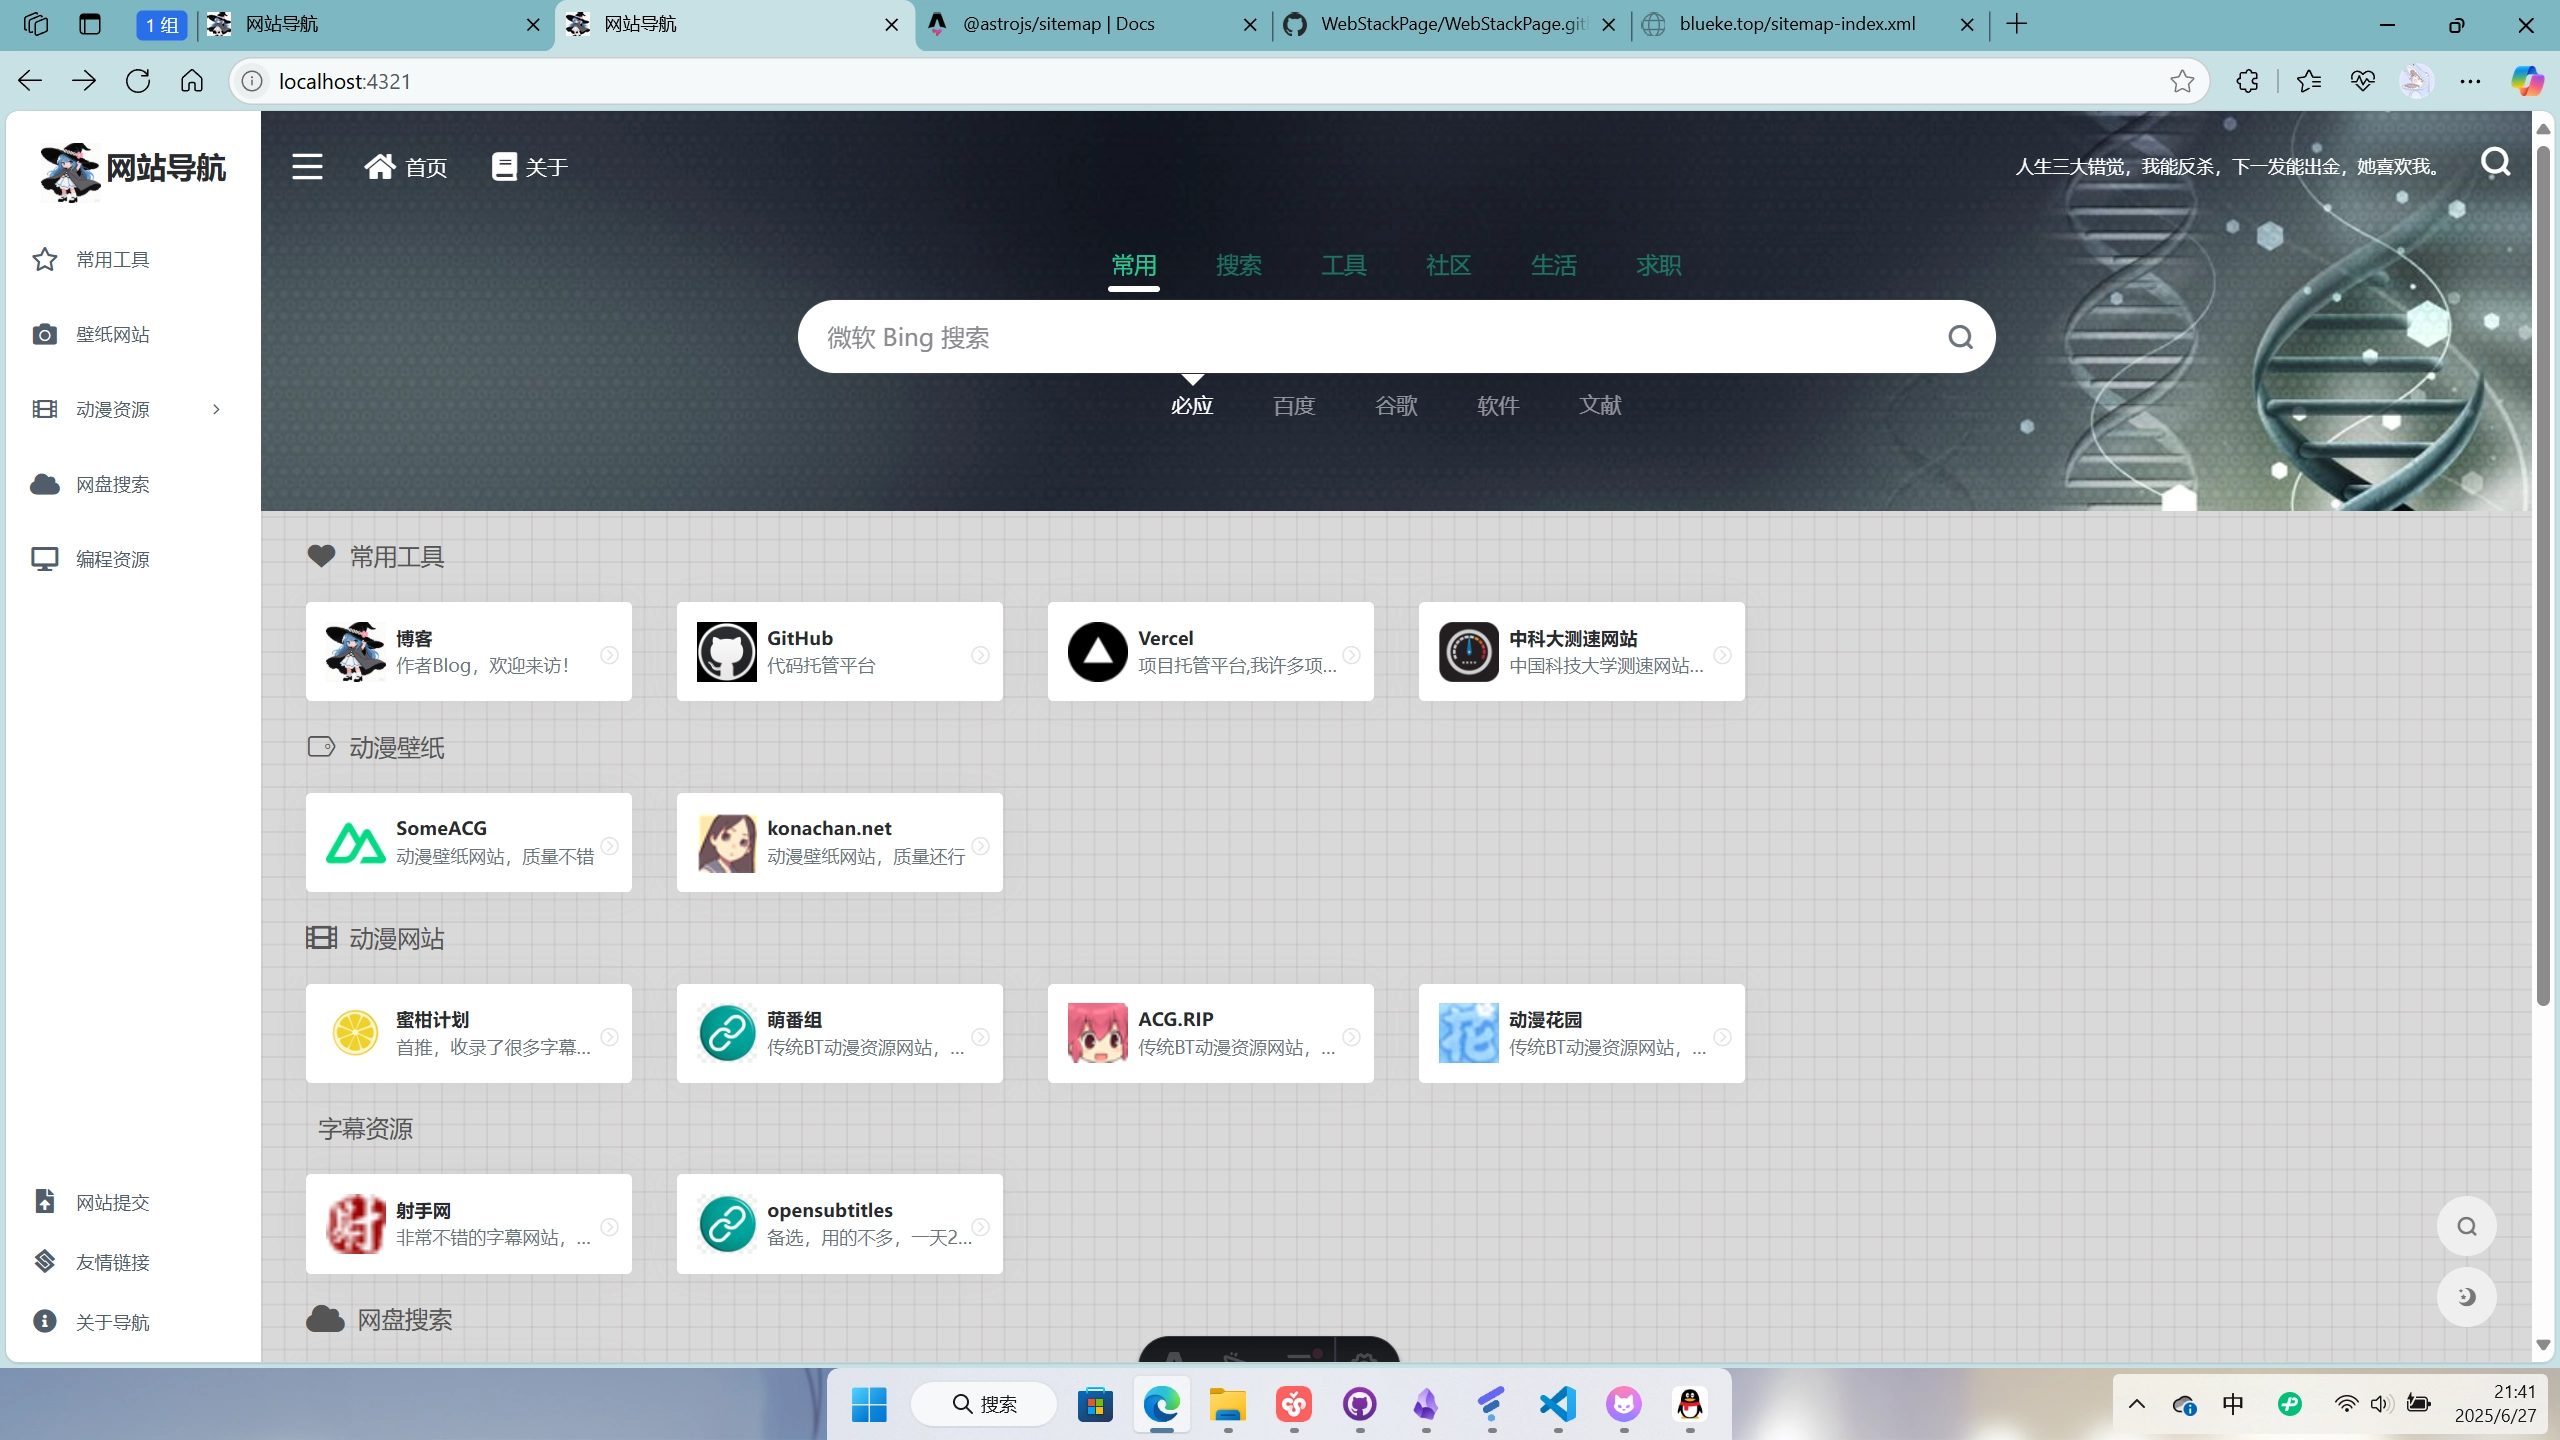Open Windows Start menu
2560x1440 pixels.
[868, 1404]
